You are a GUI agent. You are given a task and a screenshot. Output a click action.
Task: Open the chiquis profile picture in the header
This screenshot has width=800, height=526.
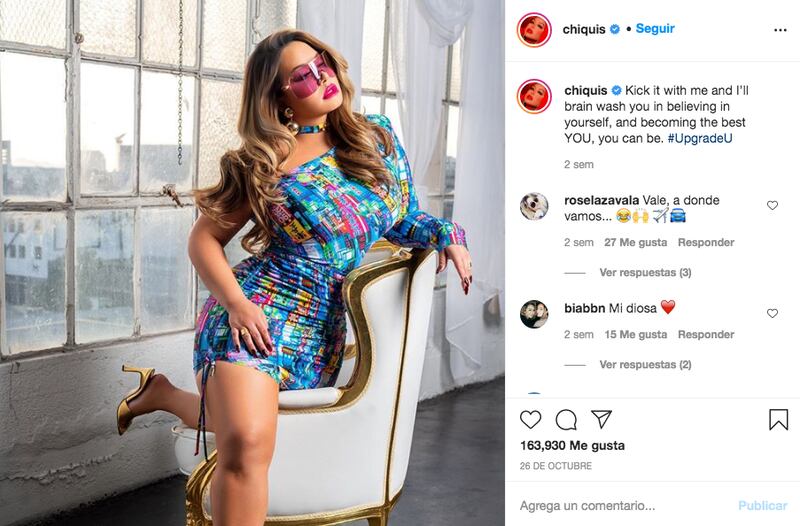[x=534, y=30]
